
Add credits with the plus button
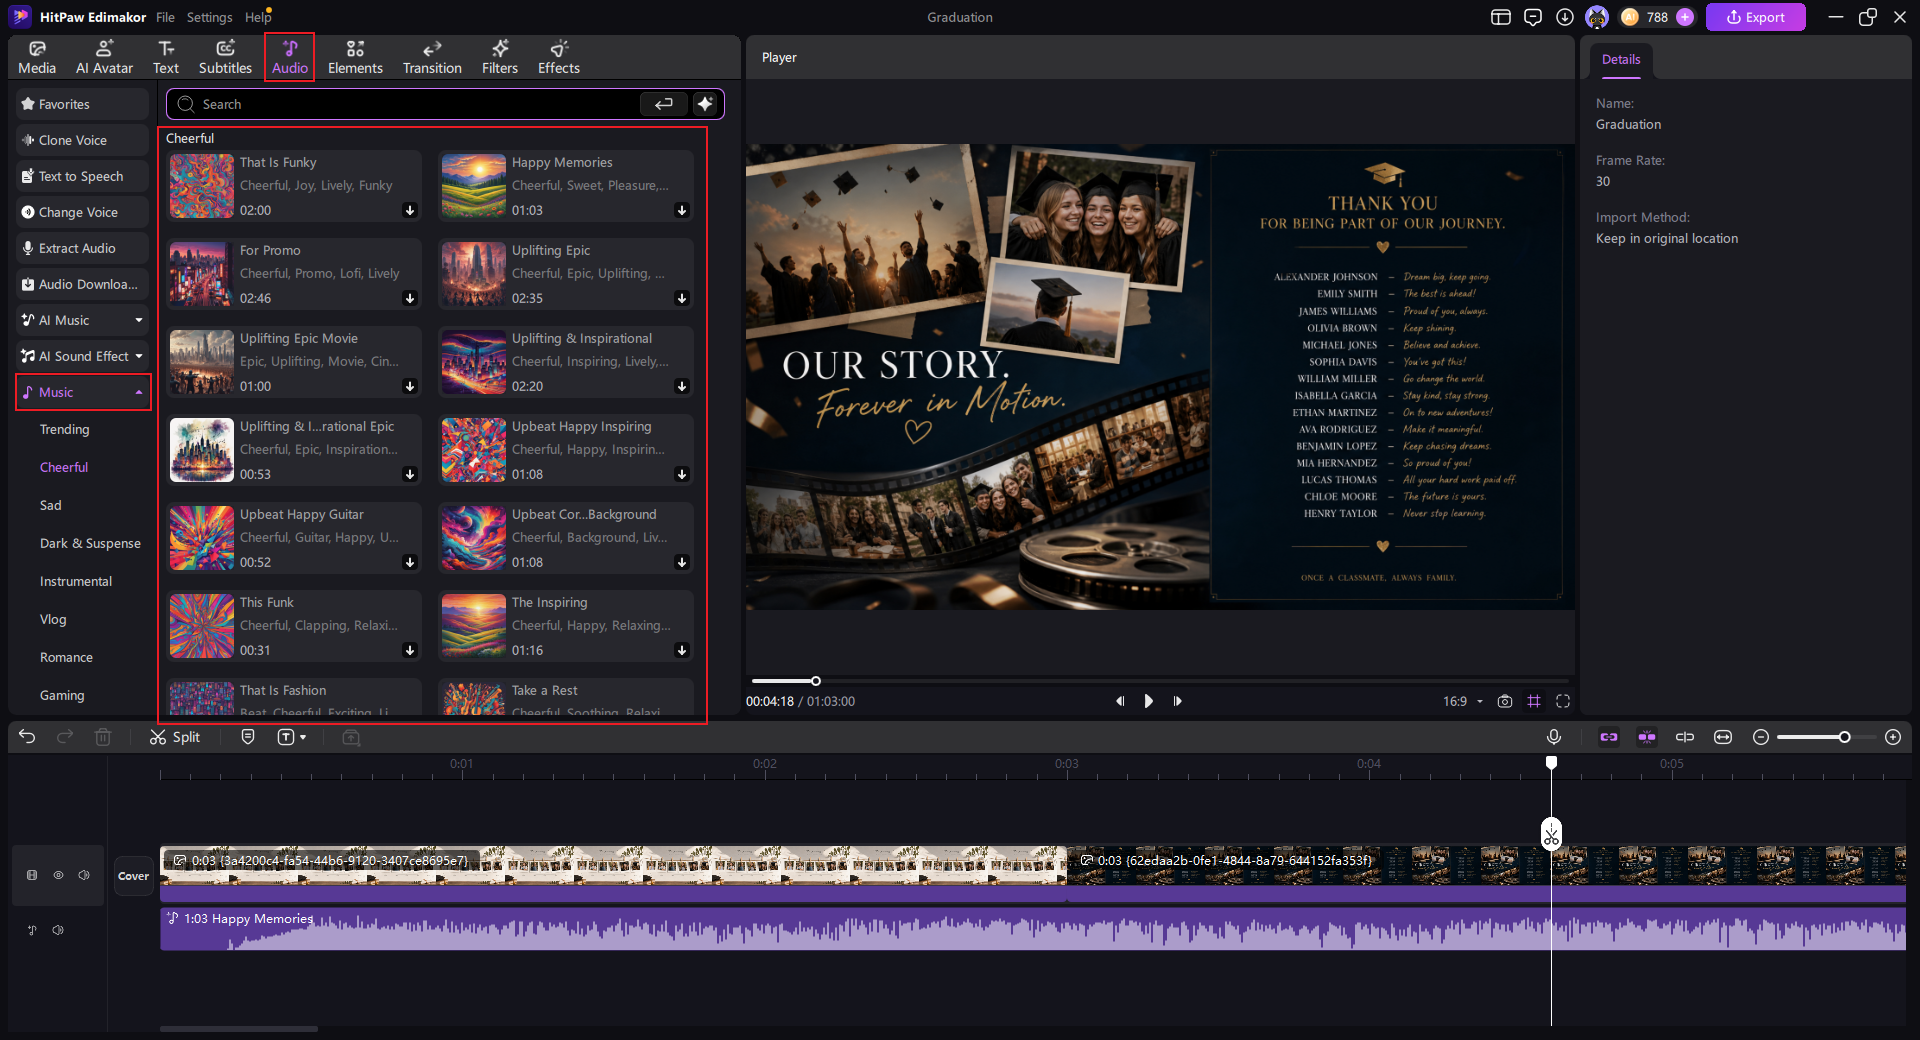point(1685,17)
